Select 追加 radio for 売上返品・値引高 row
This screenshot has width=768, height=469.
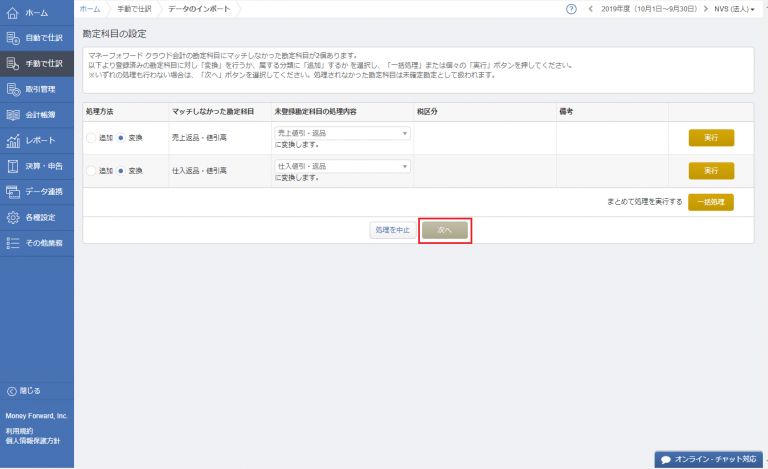point(91,138)
